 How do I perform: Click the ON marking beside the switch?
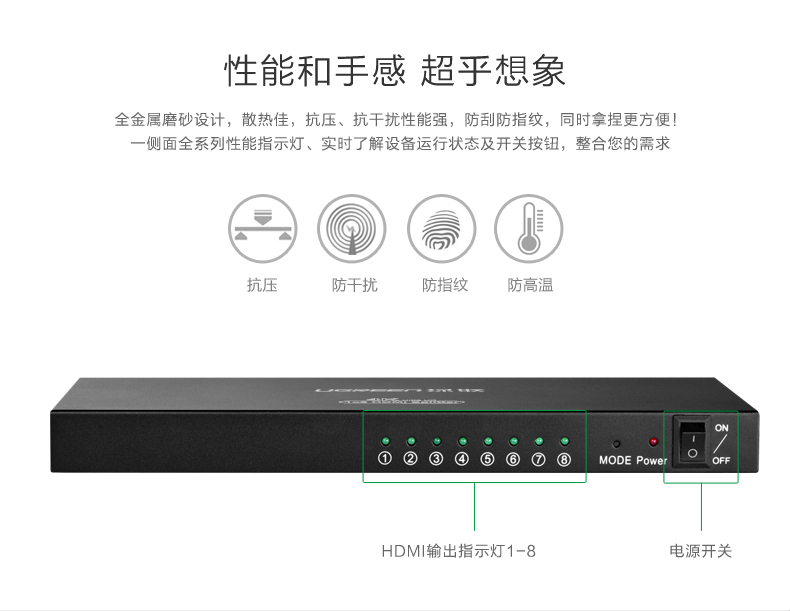(x=721, y=428)
